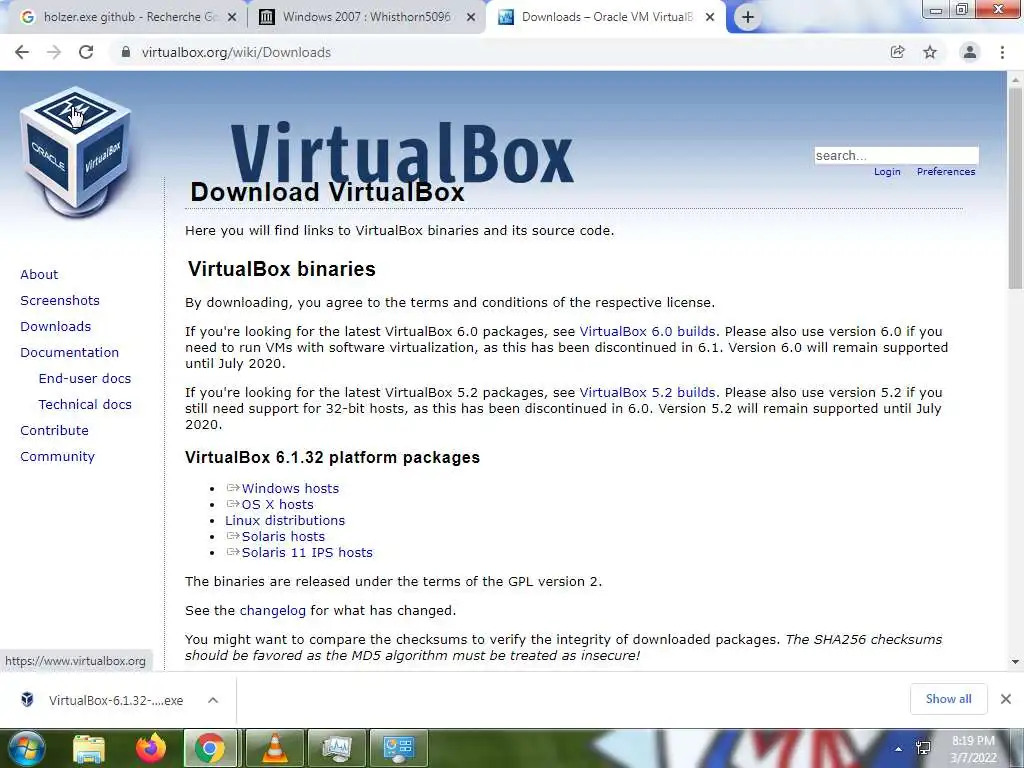Open File Explorer from the taskbar
The image size is (1024, 768).
point(89,748)
